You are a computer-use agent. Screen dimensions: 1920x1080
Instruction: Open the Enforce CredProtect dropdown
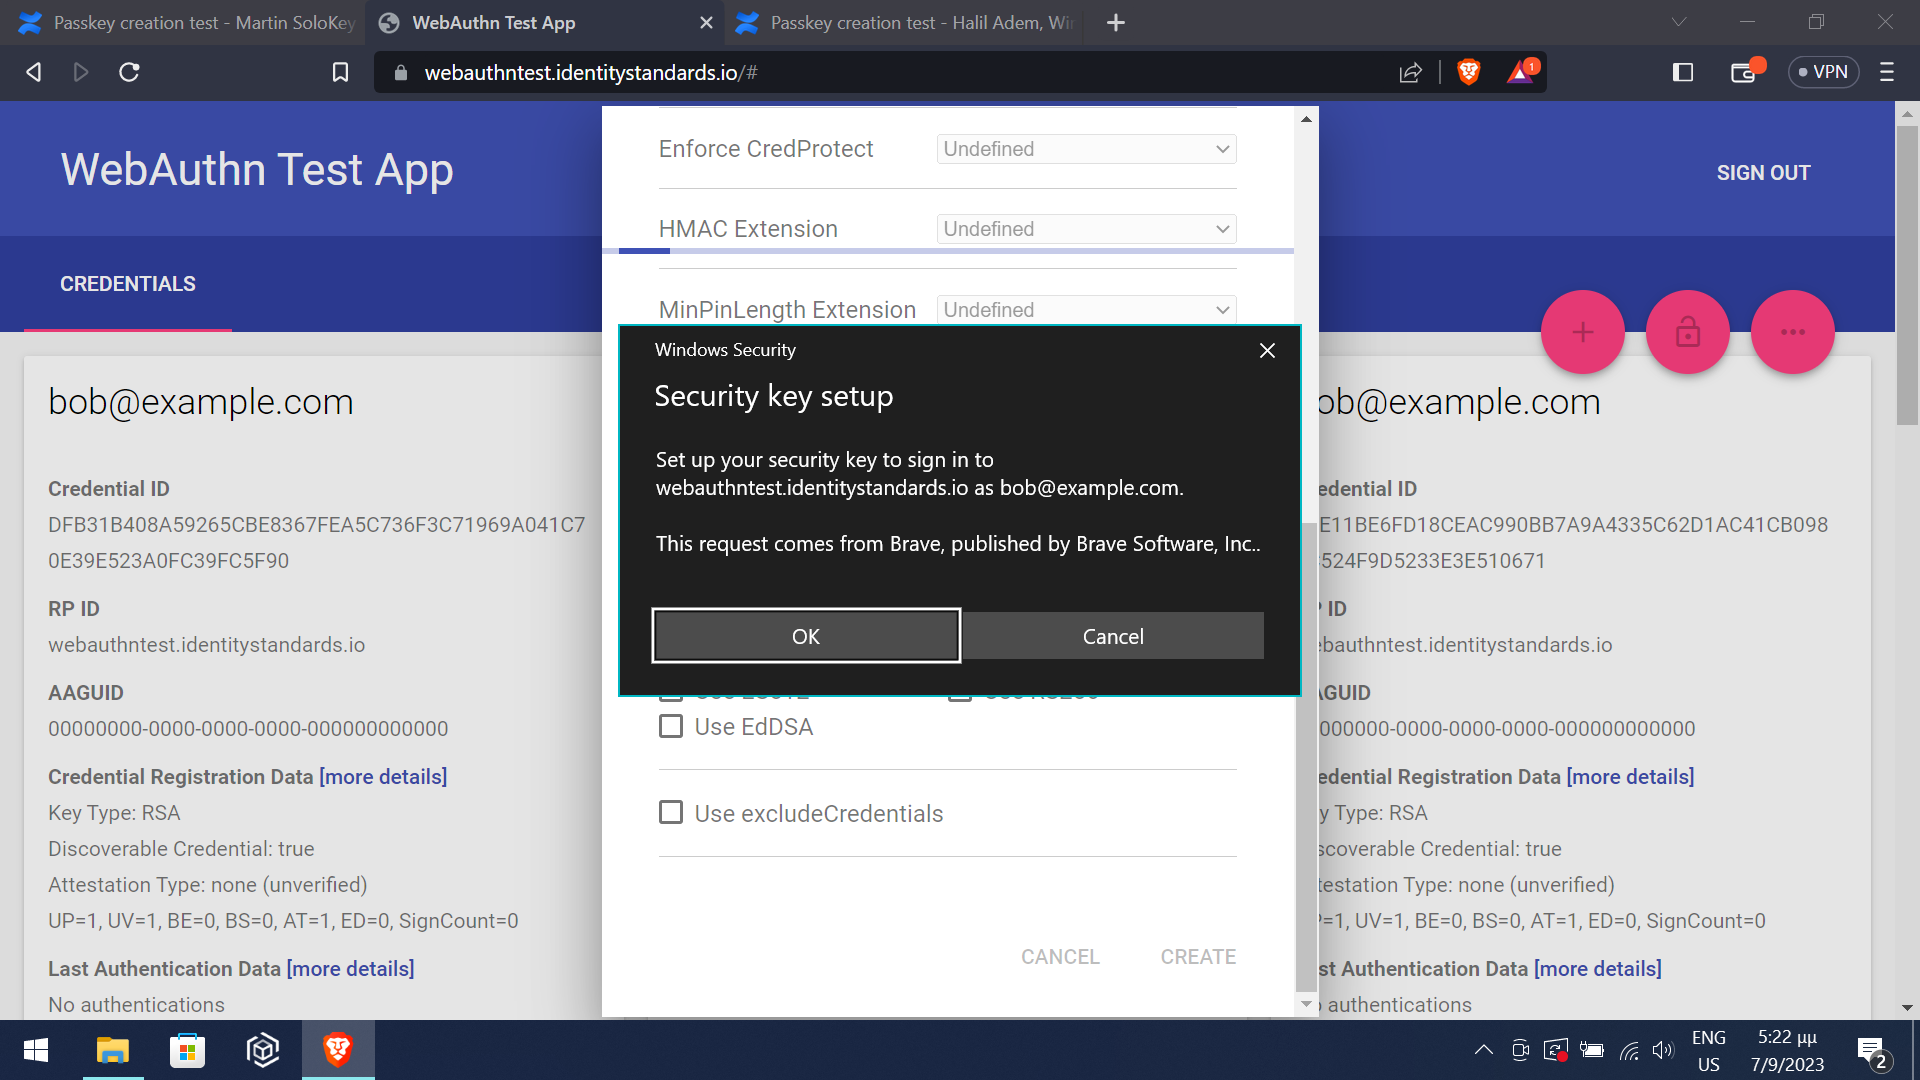pyautogui.click(x=1086, y=149)
